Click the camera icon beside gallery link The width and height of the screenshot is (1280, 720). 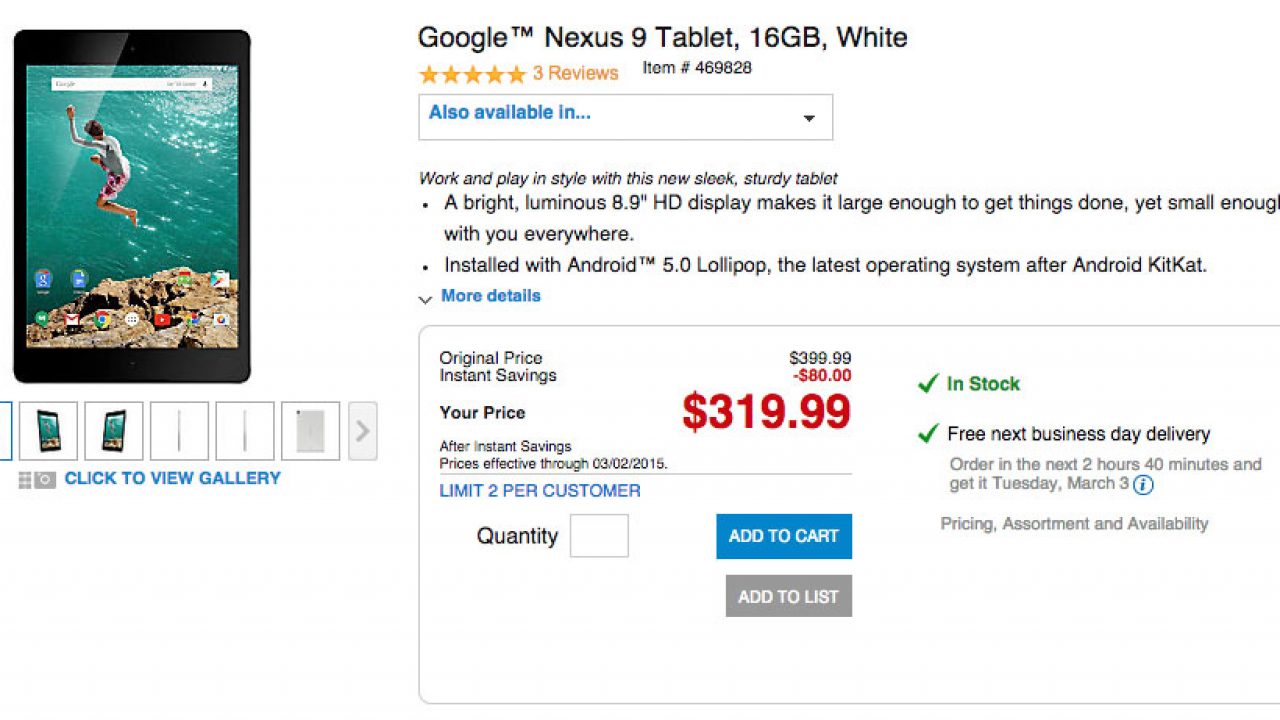45,480
